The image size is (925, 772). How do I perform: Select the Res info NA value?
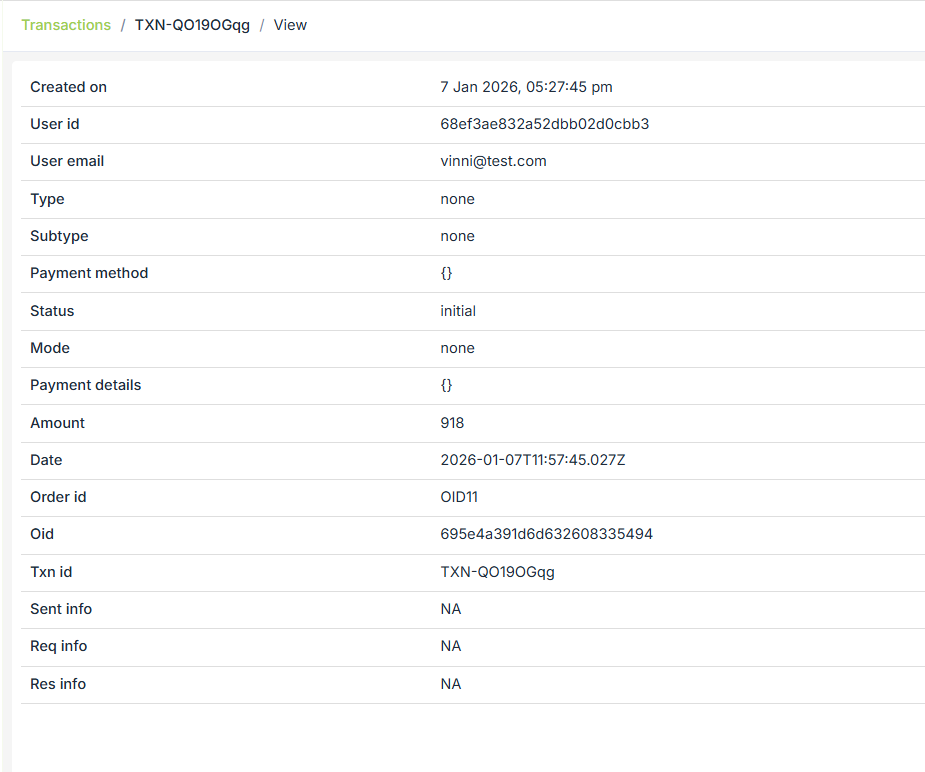point(451,684)
